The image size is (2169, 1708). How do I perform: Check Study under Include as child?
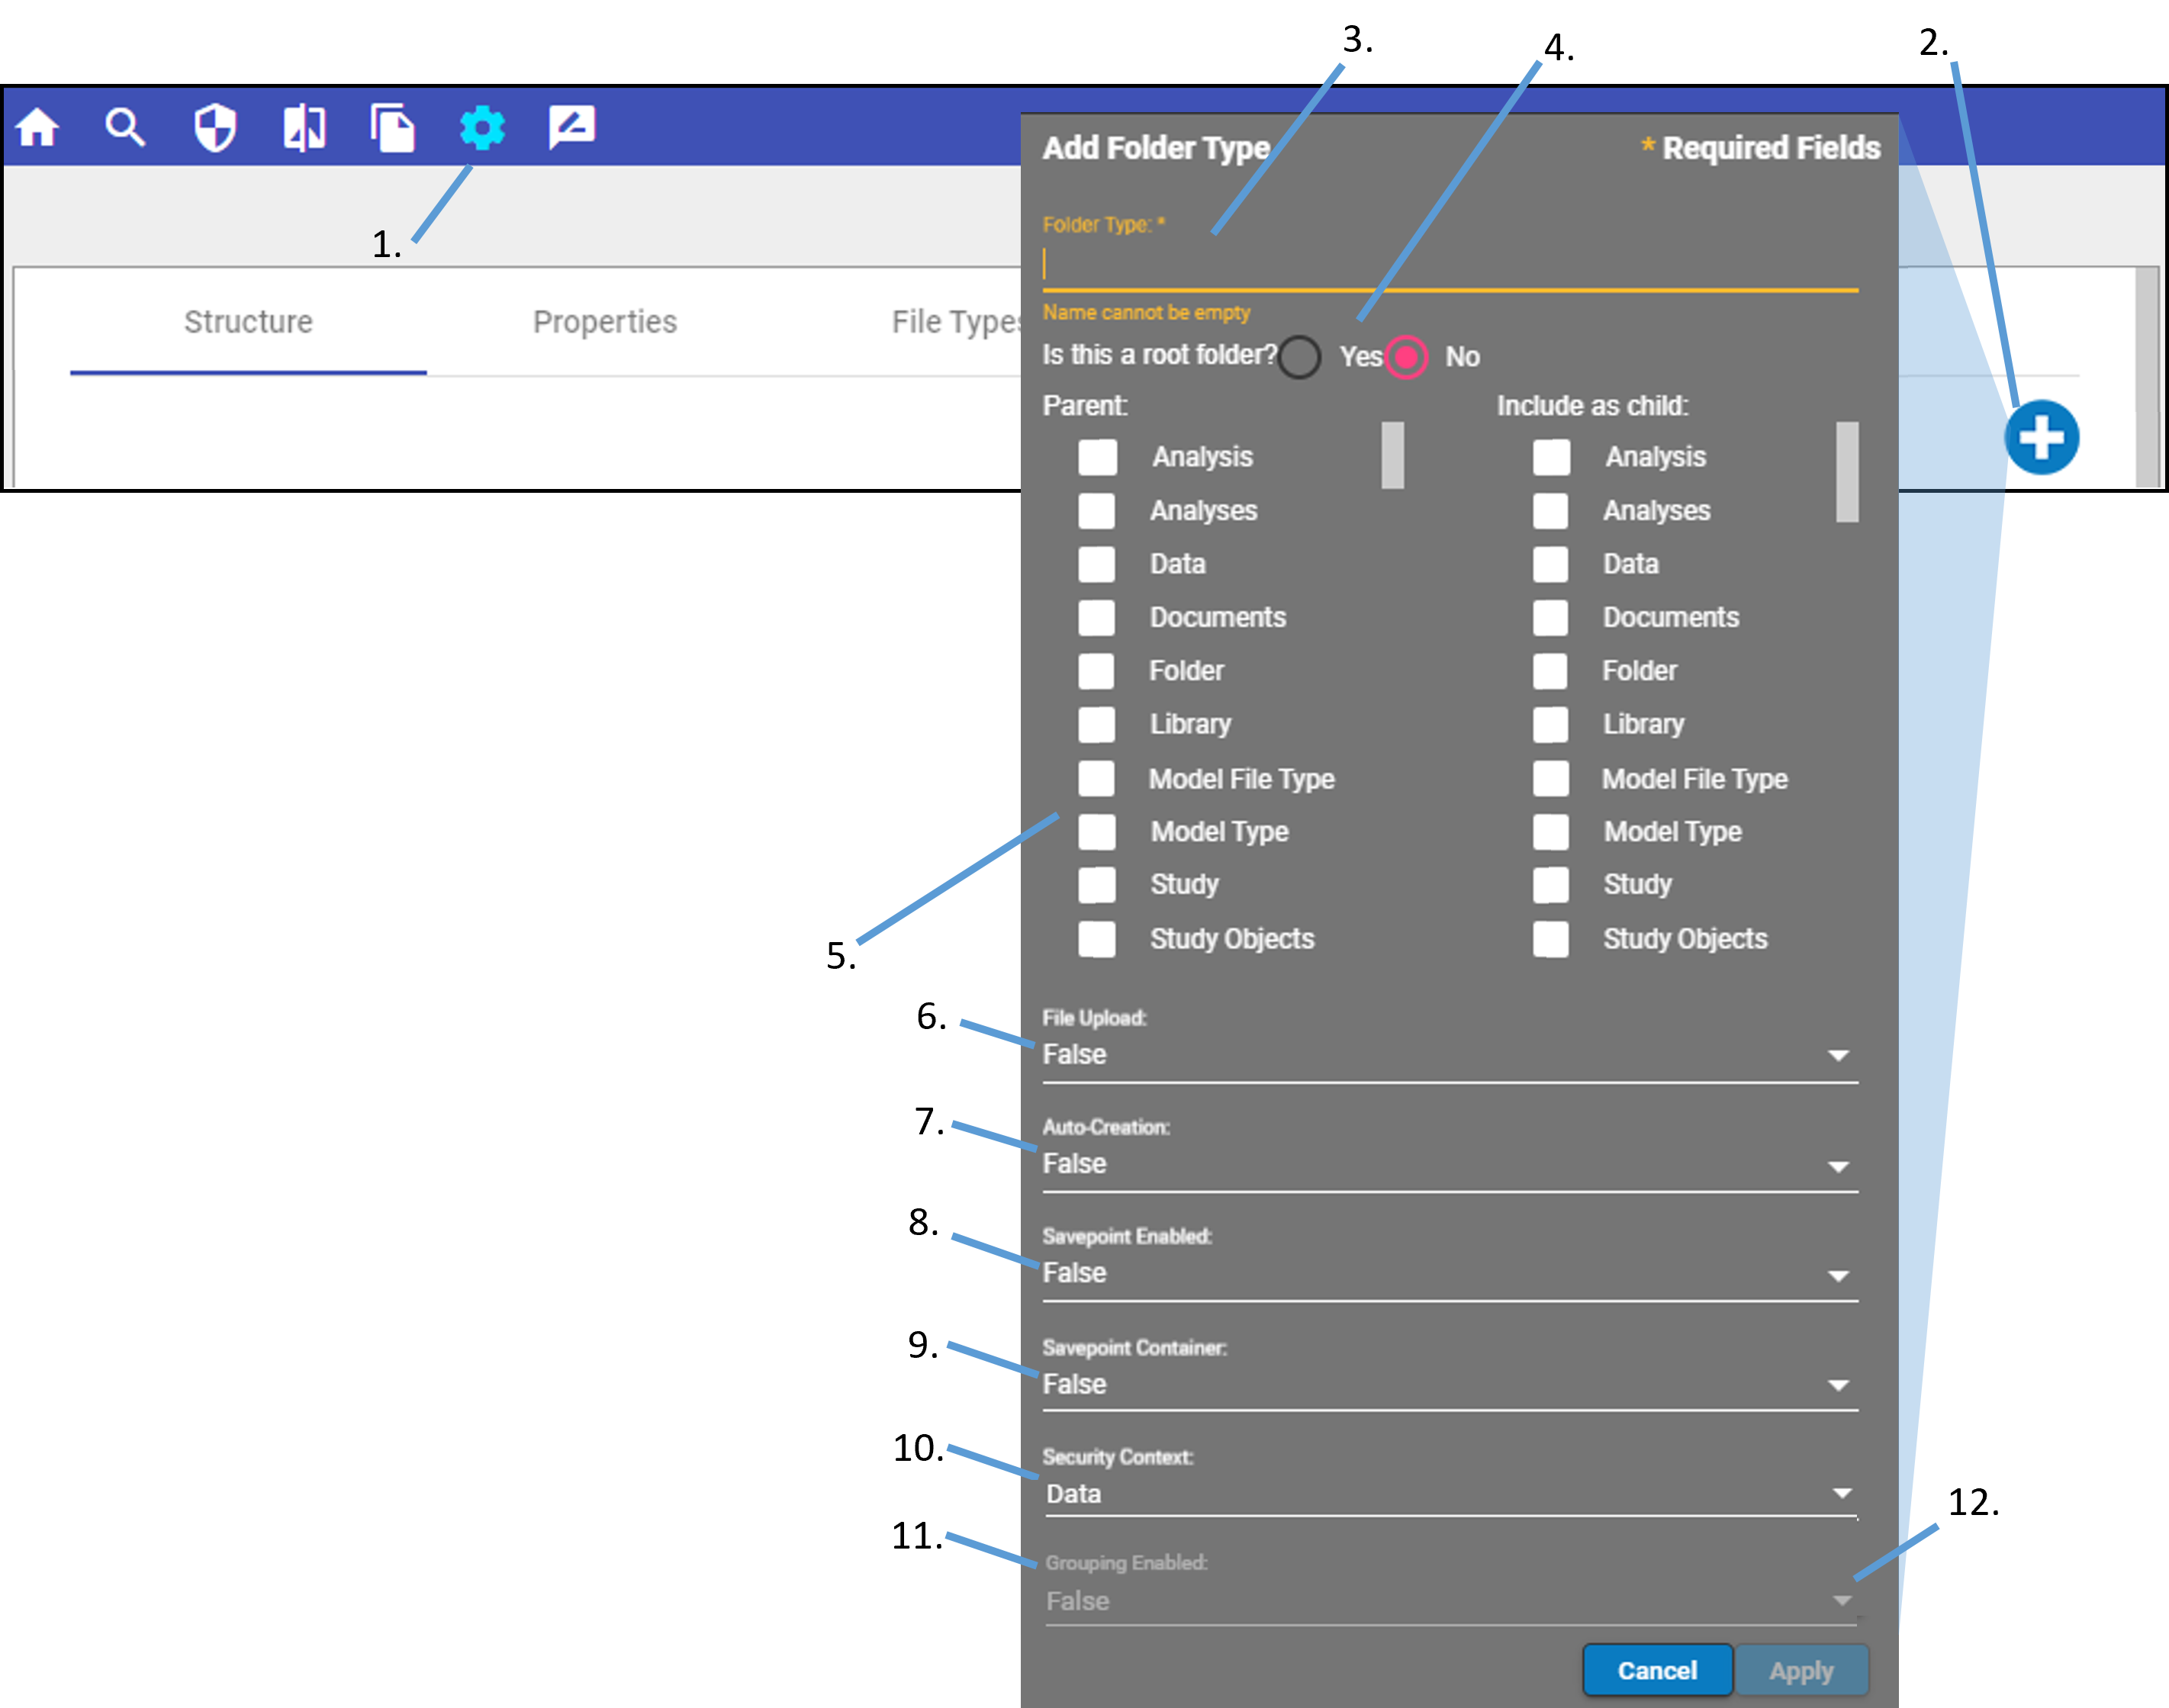point(1550,885)
